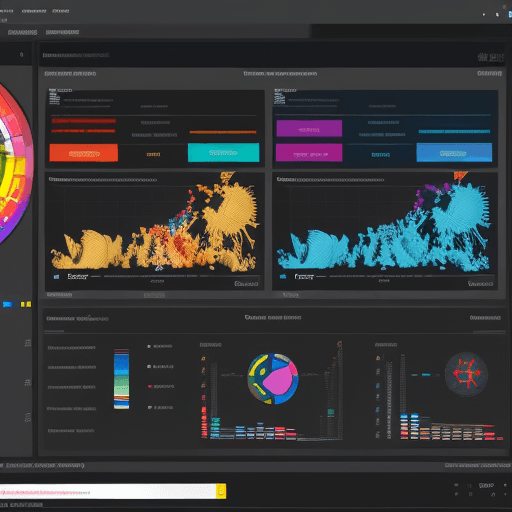Click into the white input bar at the bottom
512x512 pixels.
coord(108,491)
